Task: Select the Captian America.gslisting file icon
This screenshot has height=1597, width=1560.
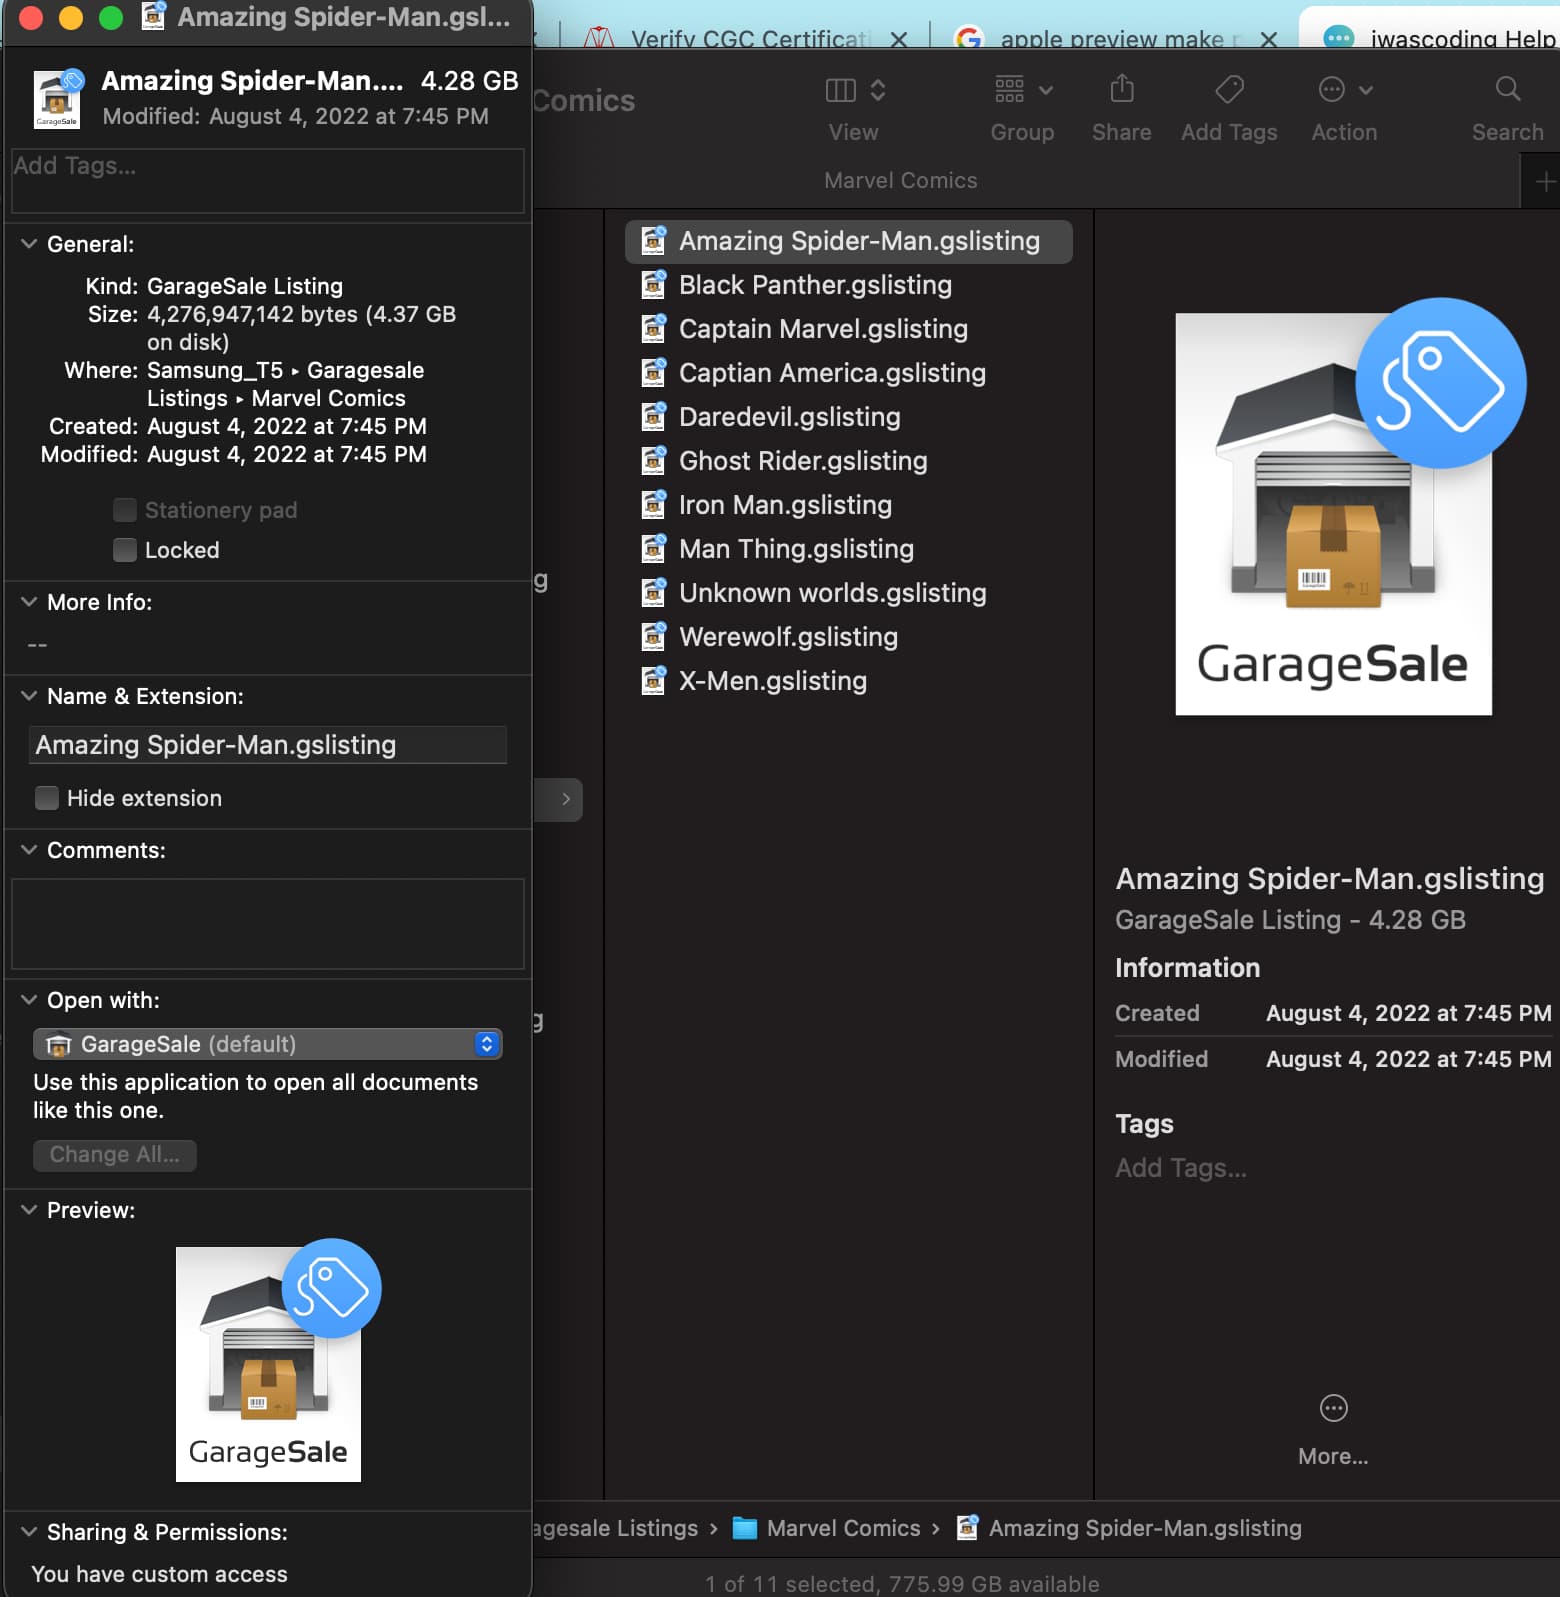Action: [x=653, y=373]
